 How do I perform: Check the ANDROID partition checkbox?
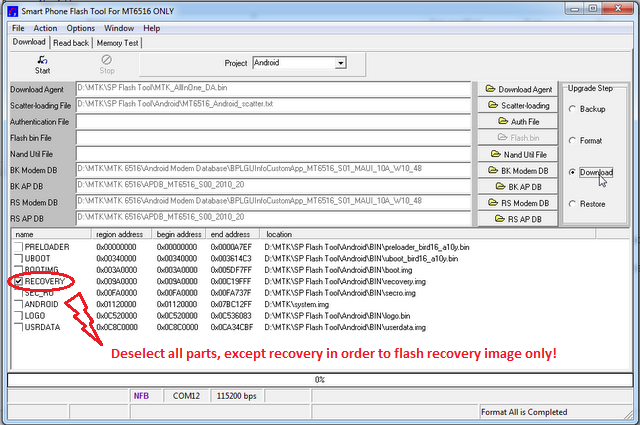pos(18,304)
